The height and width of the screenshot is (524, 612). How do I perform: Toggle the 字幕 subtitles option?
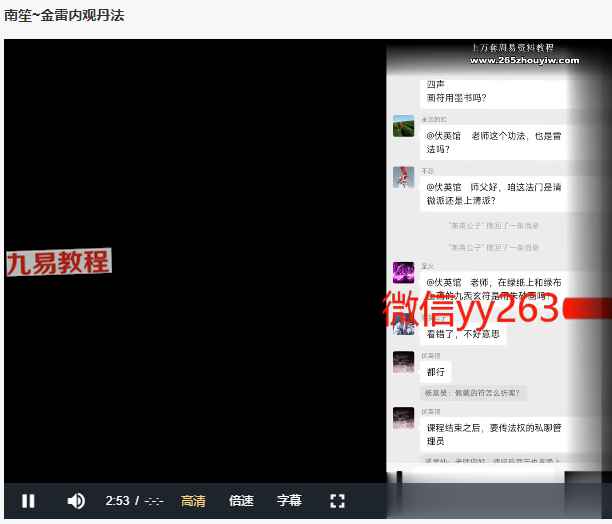click(289, 500)
